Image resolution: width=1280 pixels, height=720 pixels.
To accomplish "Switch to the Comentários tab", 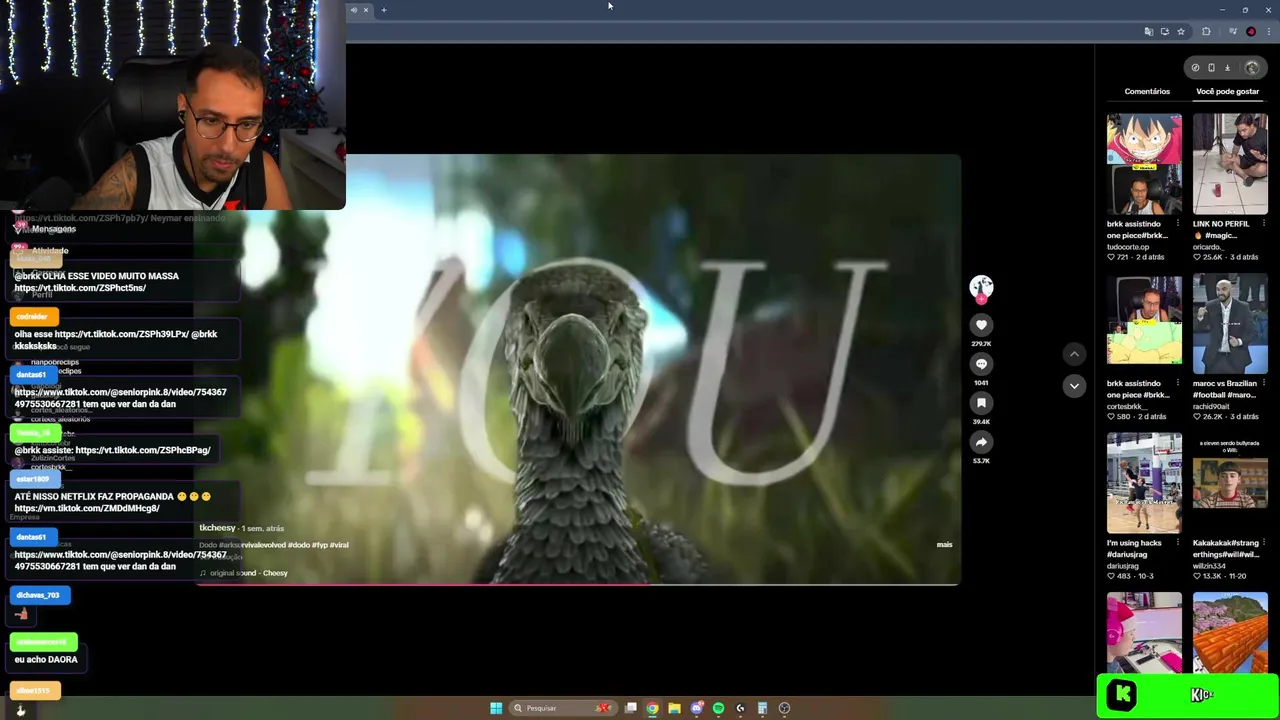I will click(1147, 91).
